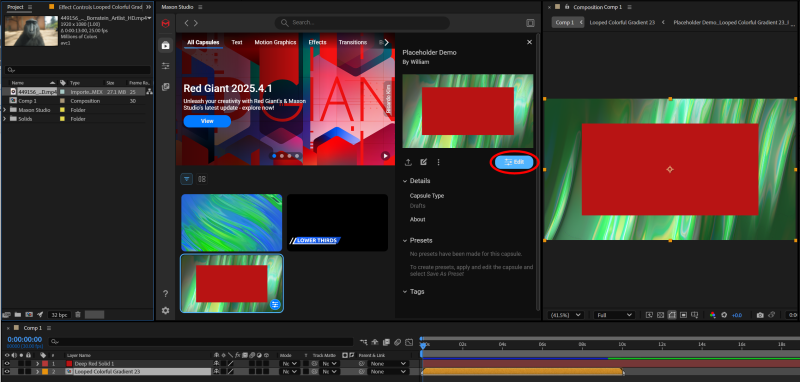Viewport: 800px width, 382px height.
Task: Create a new folder in Project panel
Action: point(18,315)
